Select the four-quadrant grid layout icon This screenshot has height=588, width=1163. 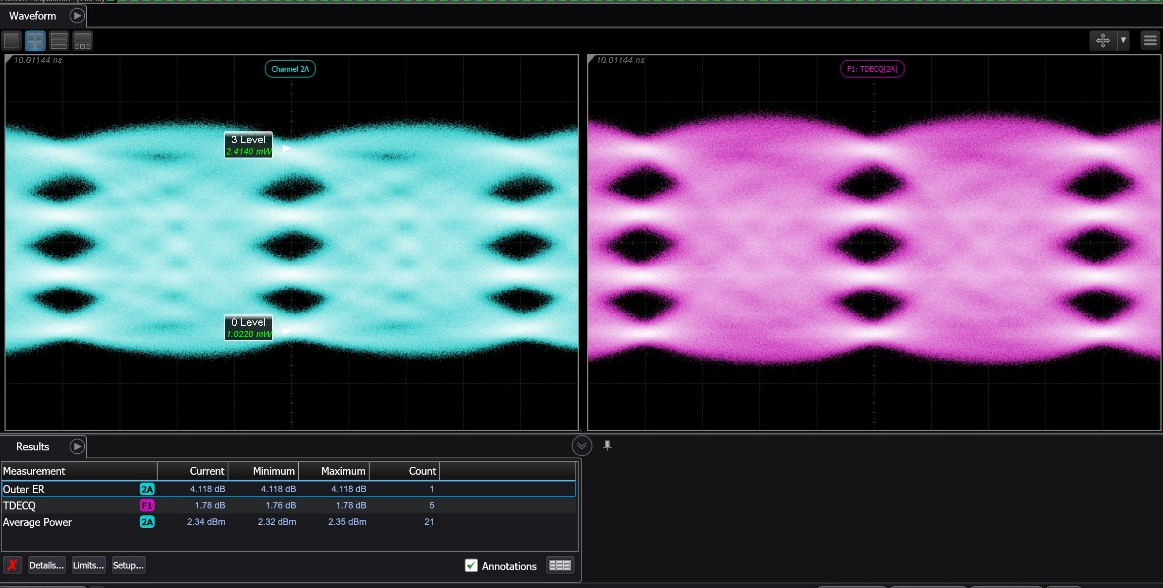(35, 41)
